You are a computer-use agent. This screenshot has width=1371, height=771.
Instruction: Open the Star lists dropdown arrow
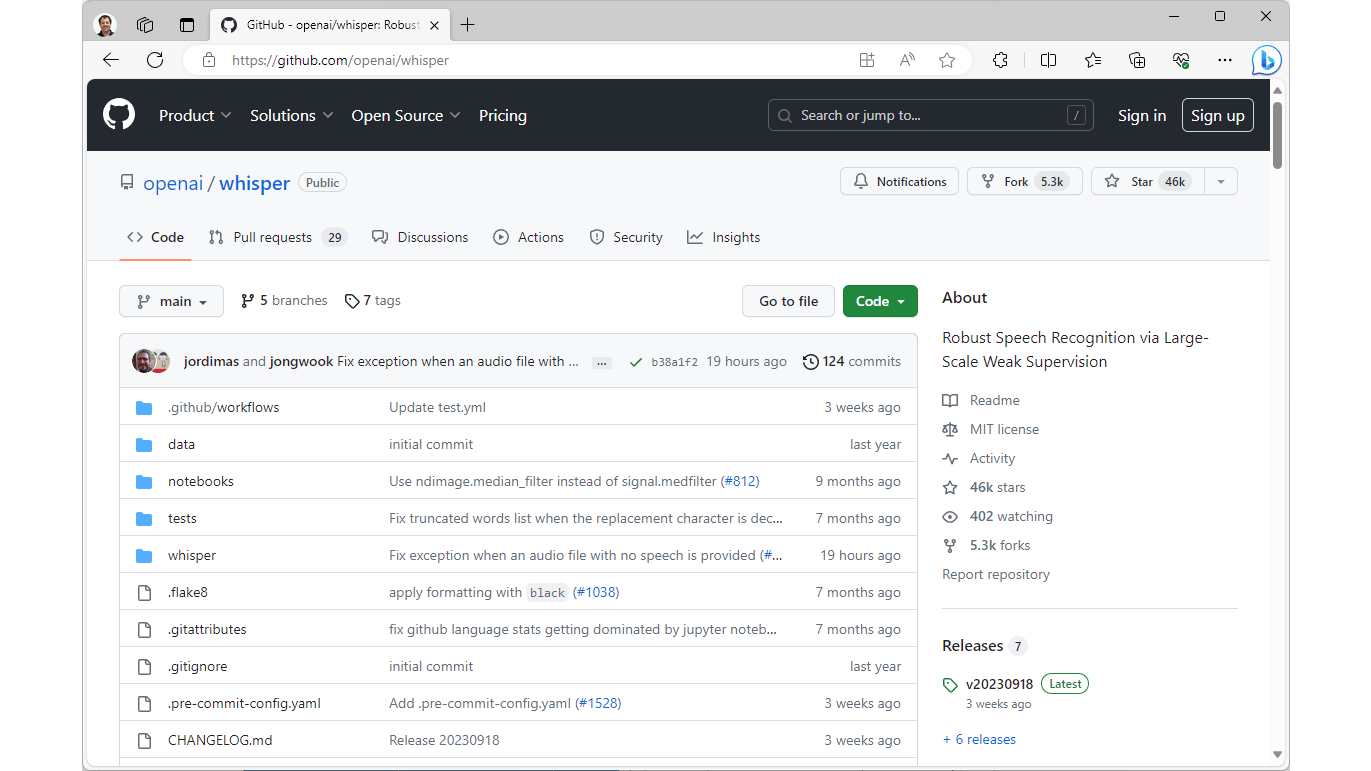(x=1220, y=181)
